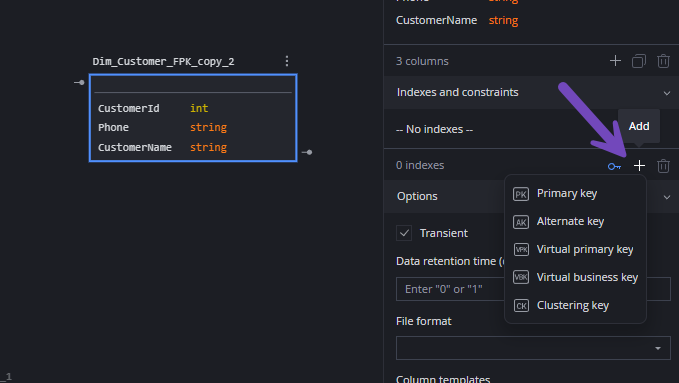Click the '-- No indexes --' placeholder text
This screenshot has width=679, height=383.
434,130
